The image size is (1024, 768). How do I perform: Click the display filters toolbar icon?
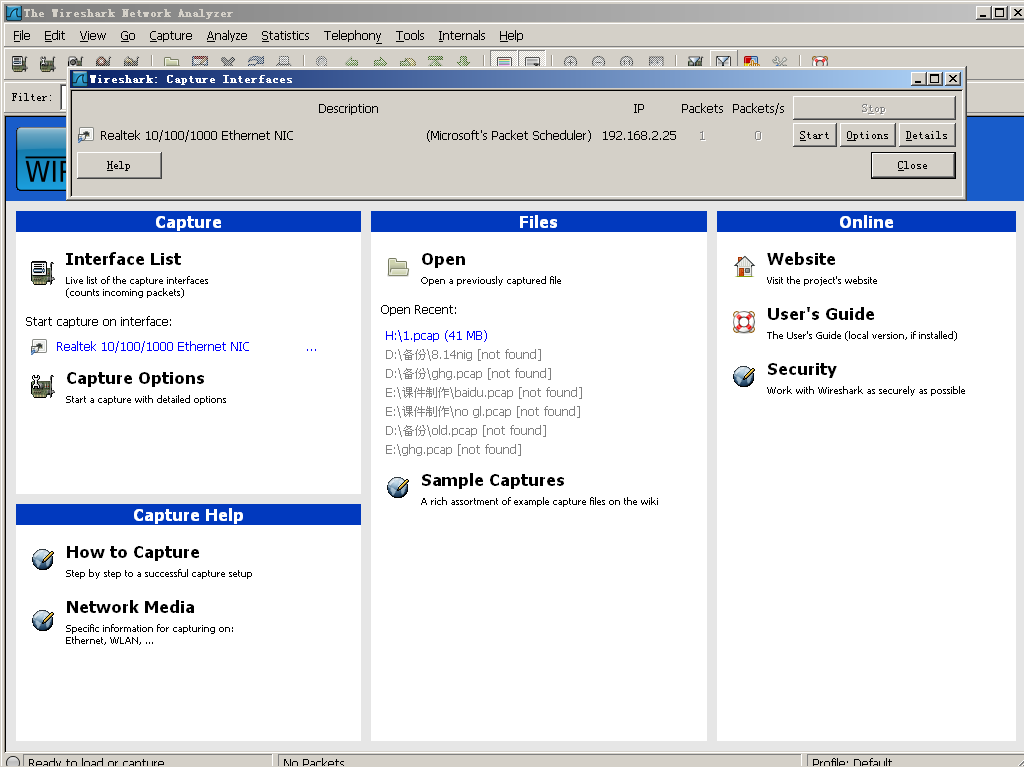(723, 63)
